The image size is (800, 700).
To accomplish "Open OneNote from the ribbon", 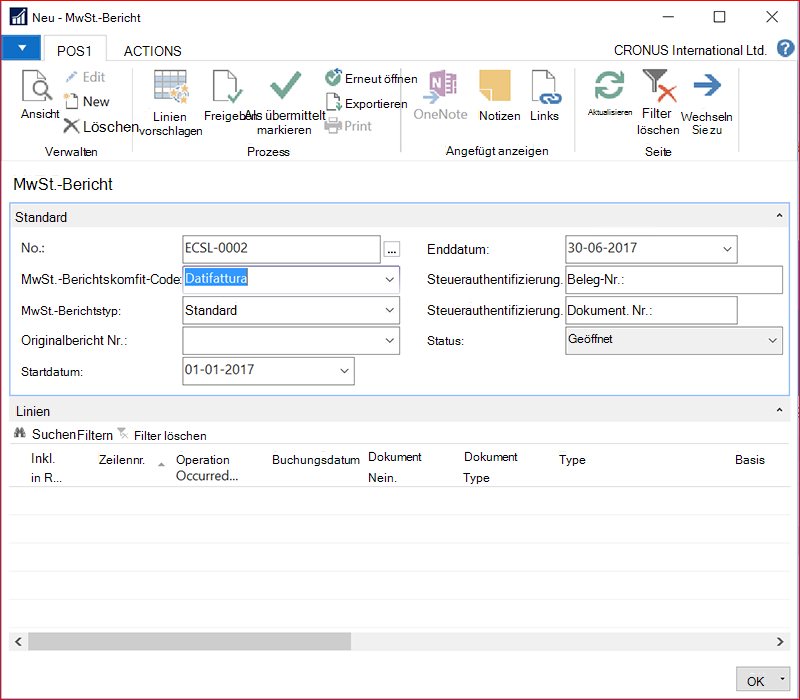I will tap(440, 95).
